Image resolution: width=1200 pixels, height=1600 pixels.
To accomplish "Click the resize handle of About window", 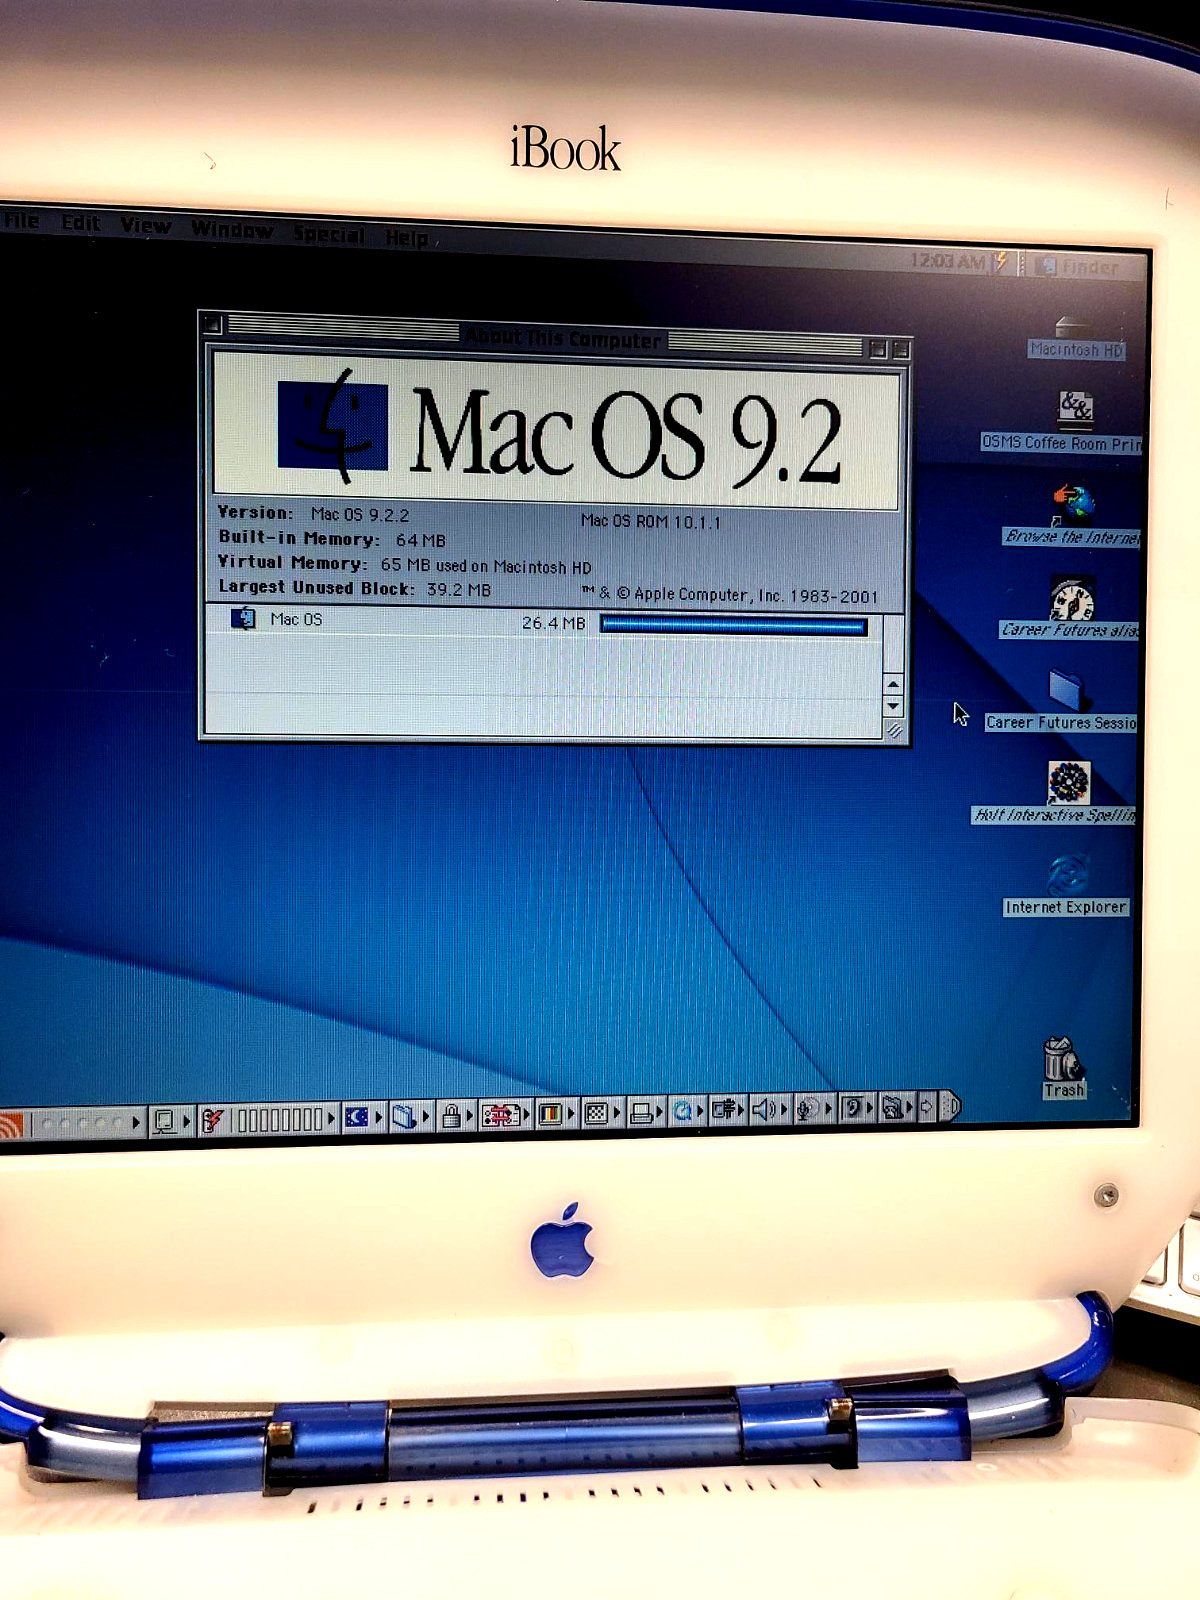I will (894, 732).
